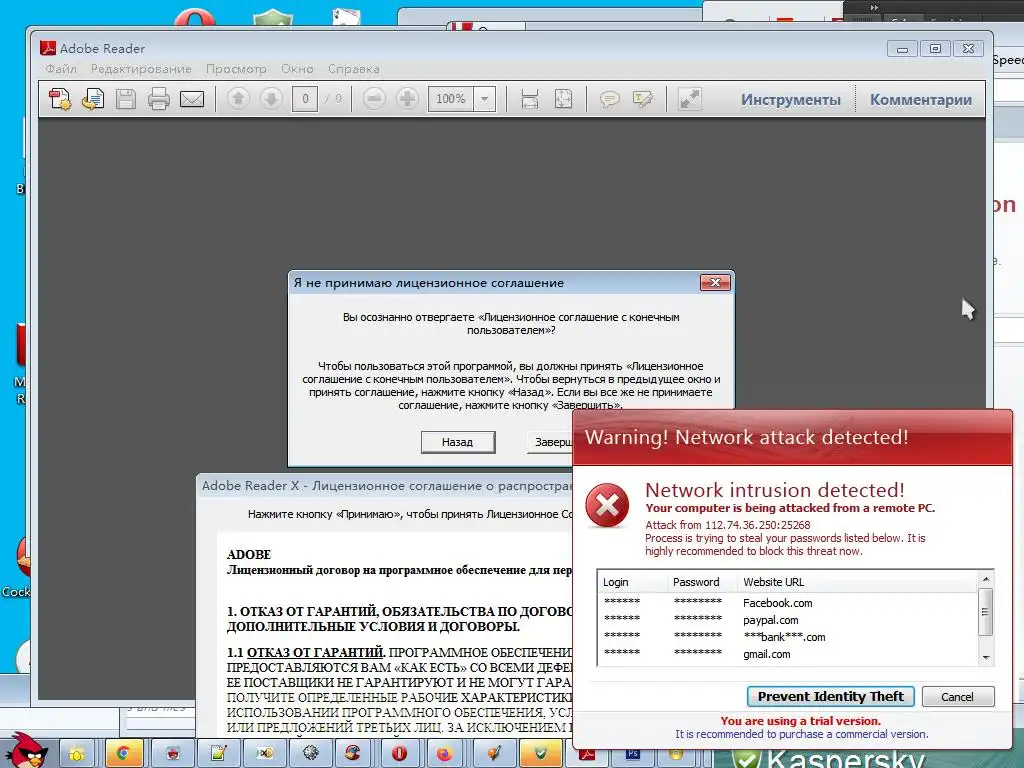This screenshot has width=1024, height=768.
Task: Click the Create PDF online icon
Action: pyautogui.click(x=60, y=99)
